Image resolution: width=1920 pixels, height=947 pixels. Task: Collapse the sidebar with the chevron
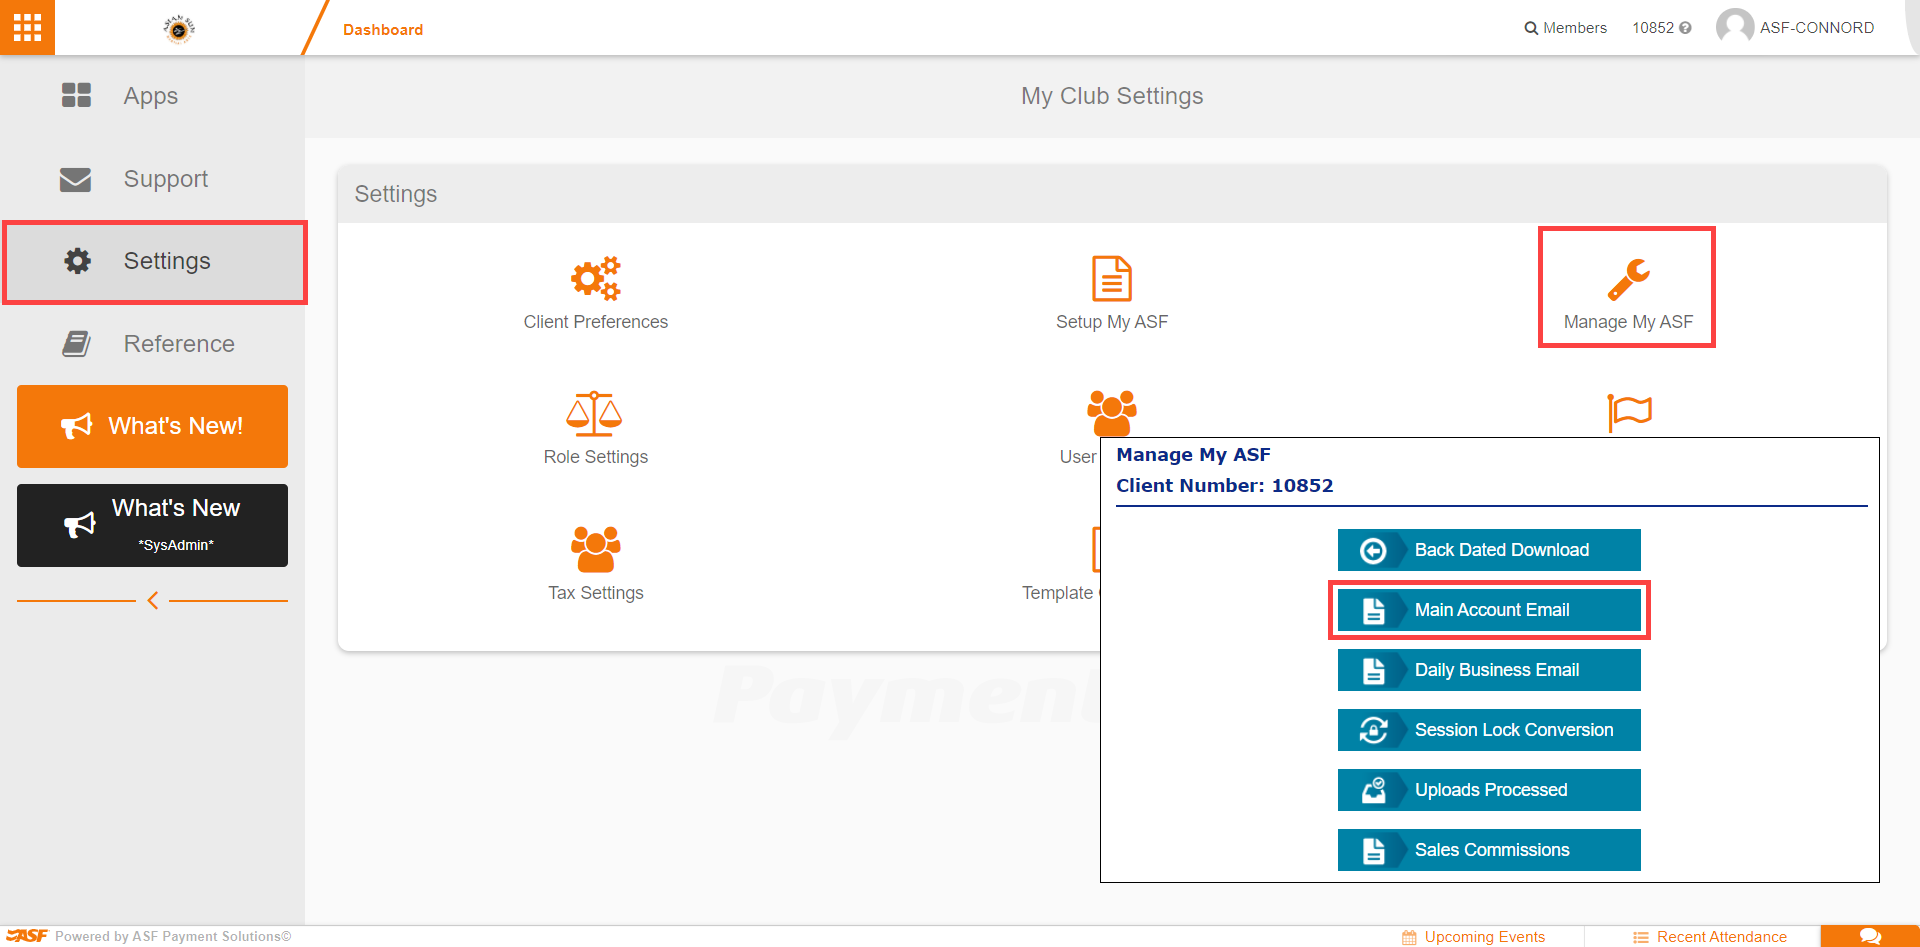pos(153,600)
